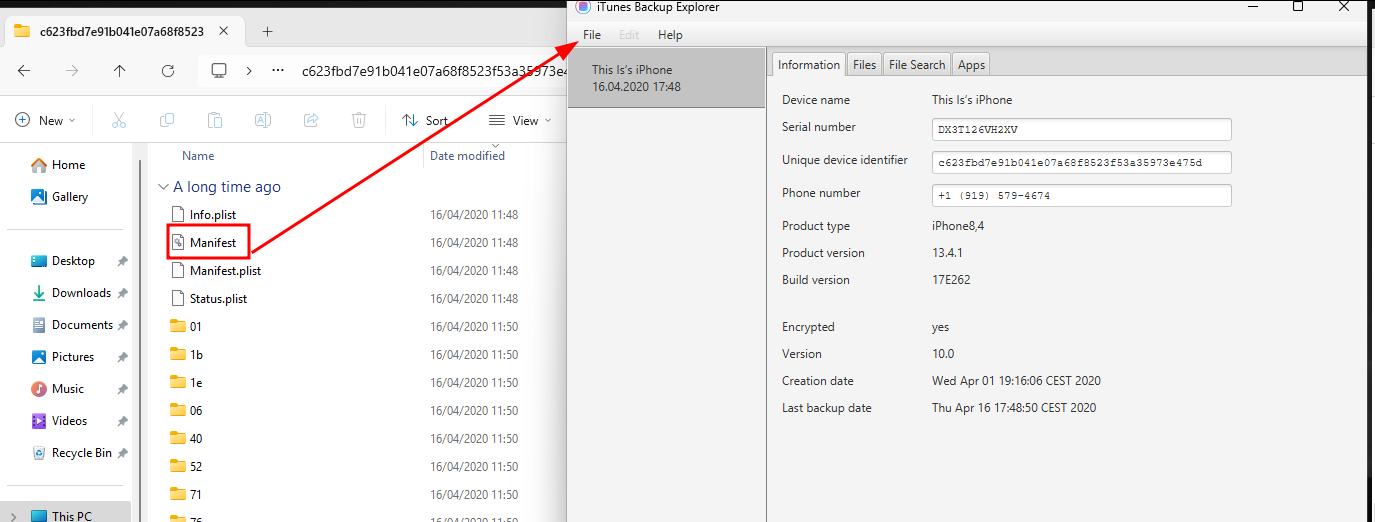Open a new Explorer tab with plus
The height and width of the screenshot is (522, 1375).
tap(267, 31)
